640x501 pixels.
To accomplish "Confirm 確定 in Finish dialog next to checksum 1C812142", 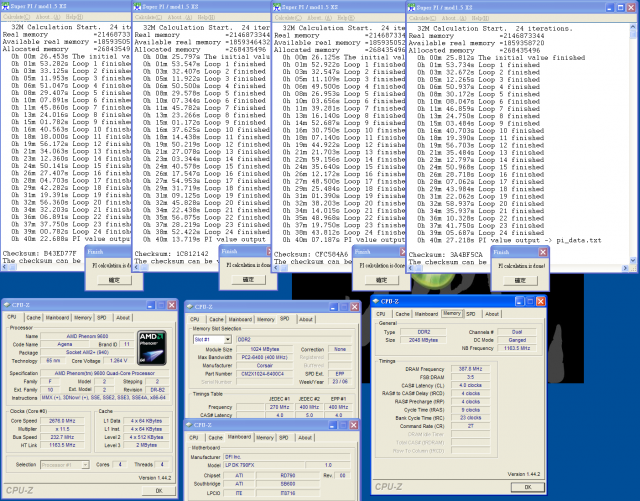I will 248,279.
